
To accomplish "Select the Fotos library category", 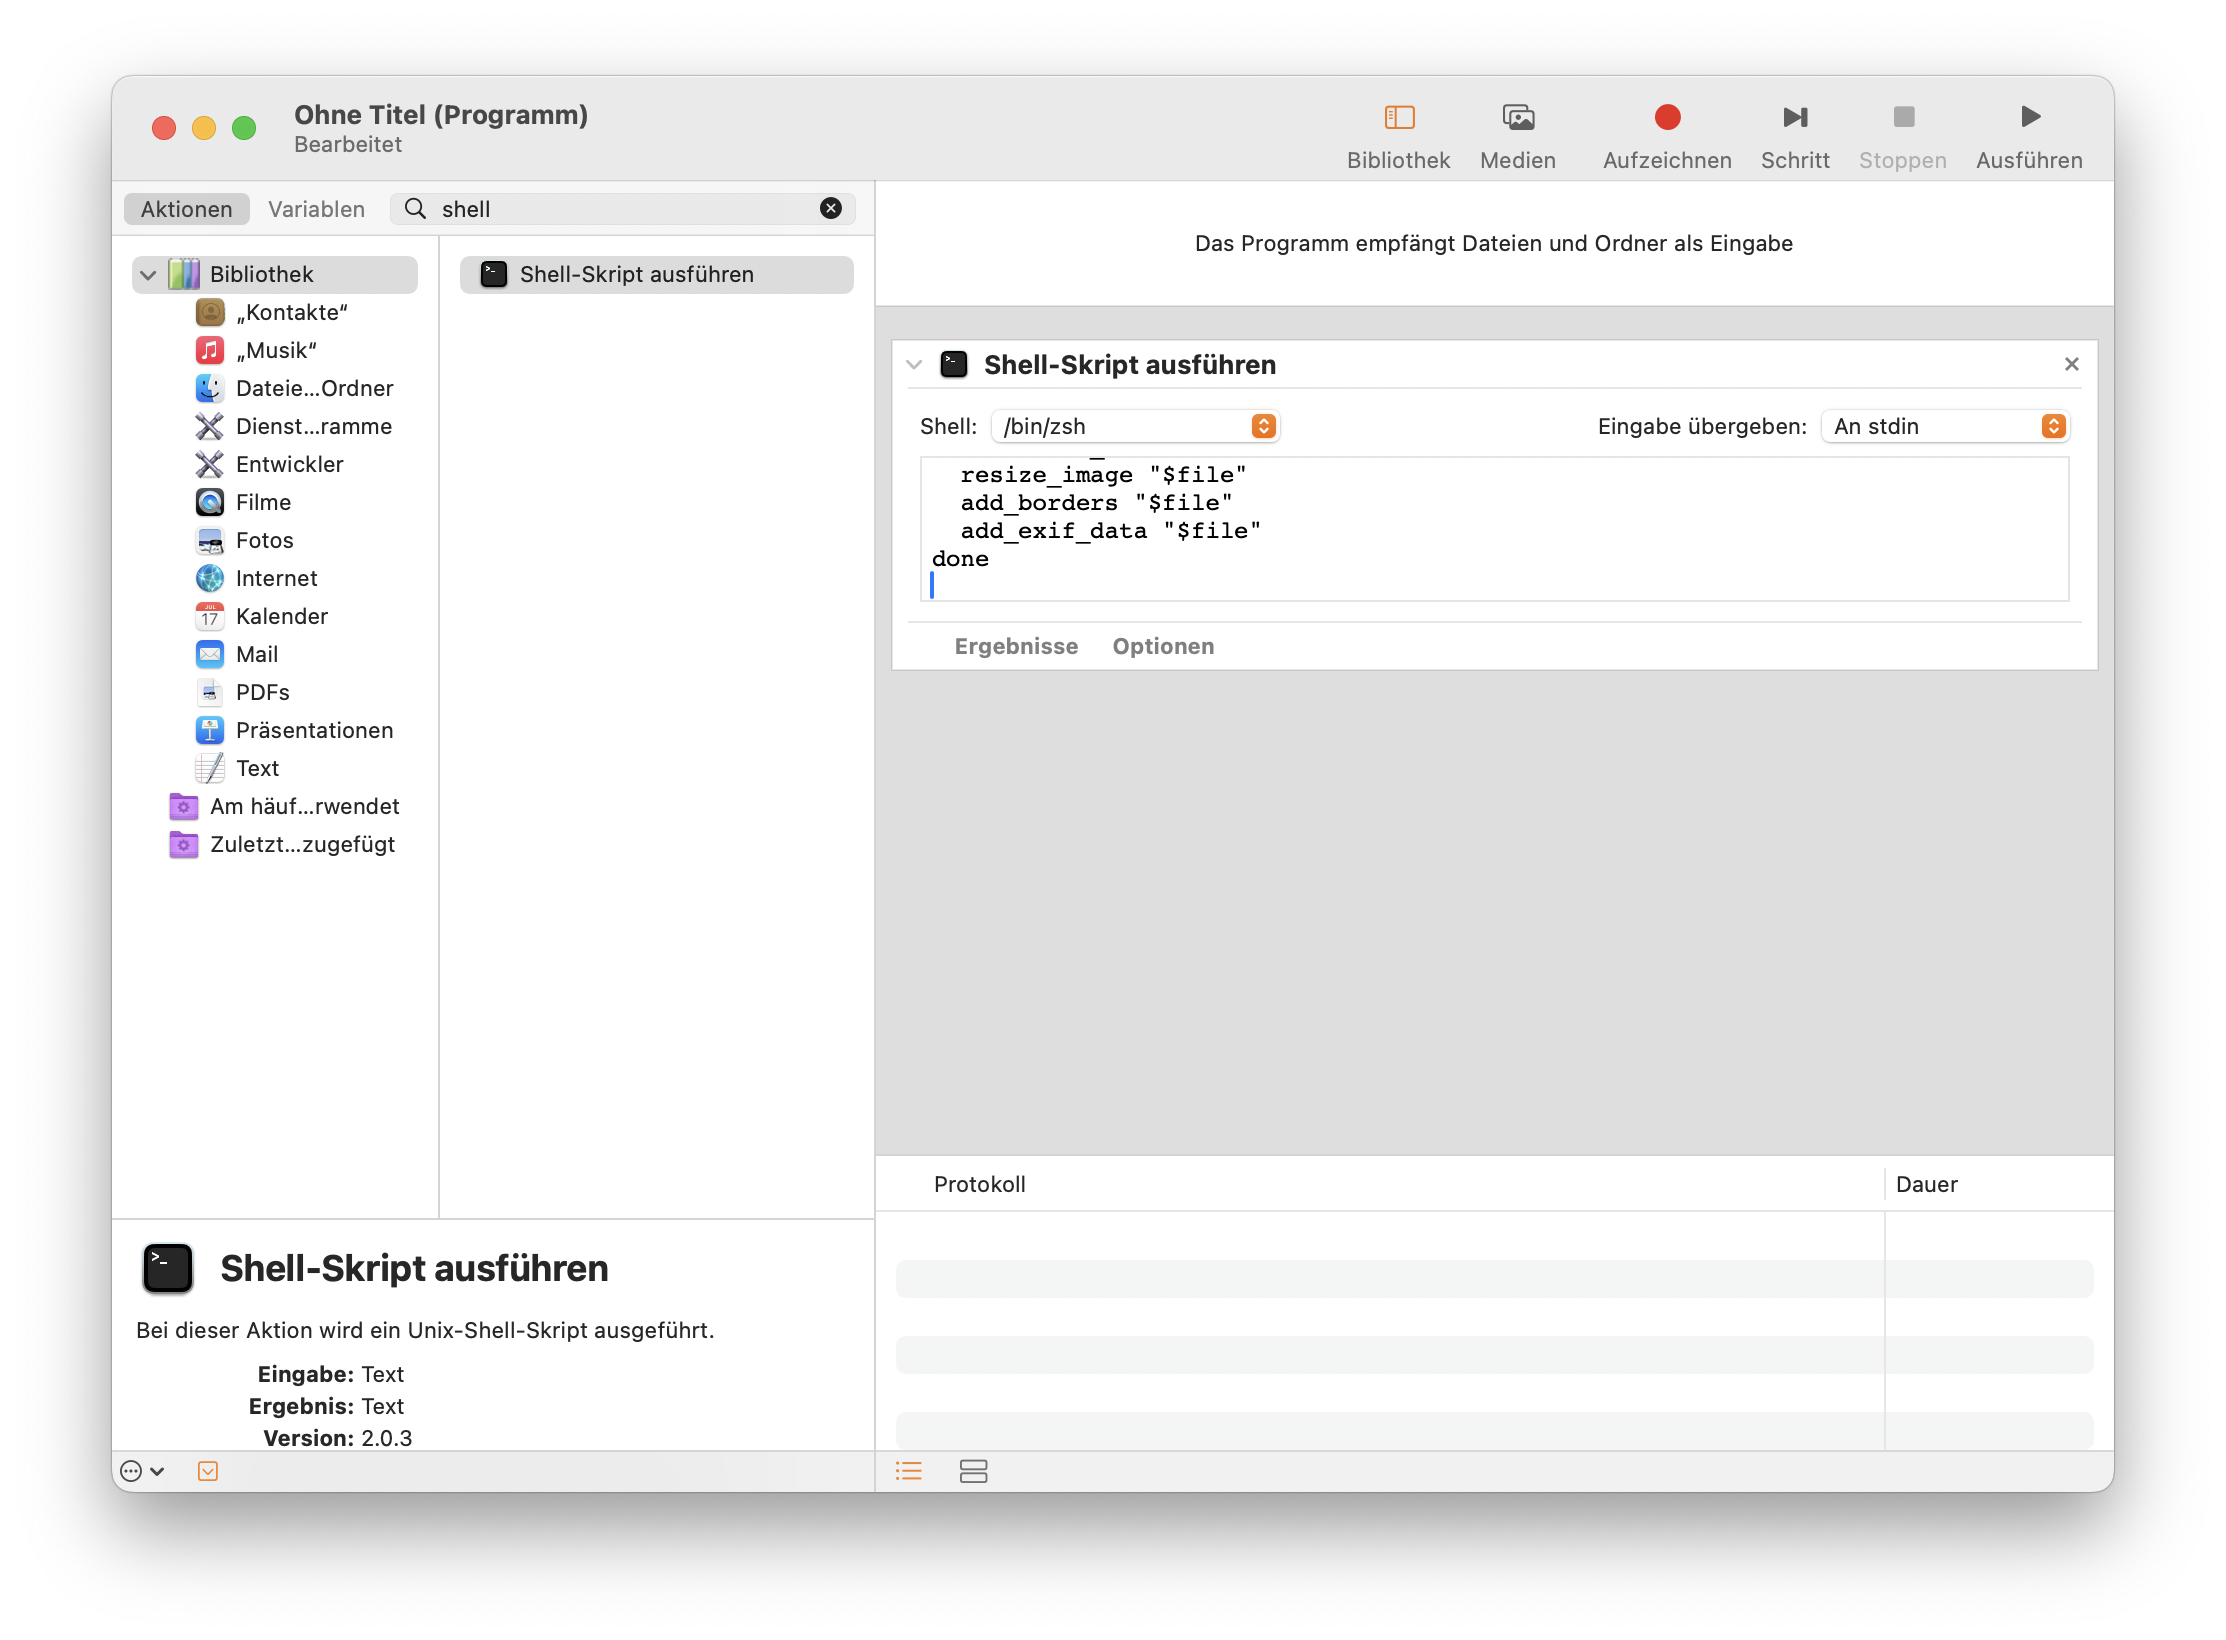I will click(x=264, y=541).
